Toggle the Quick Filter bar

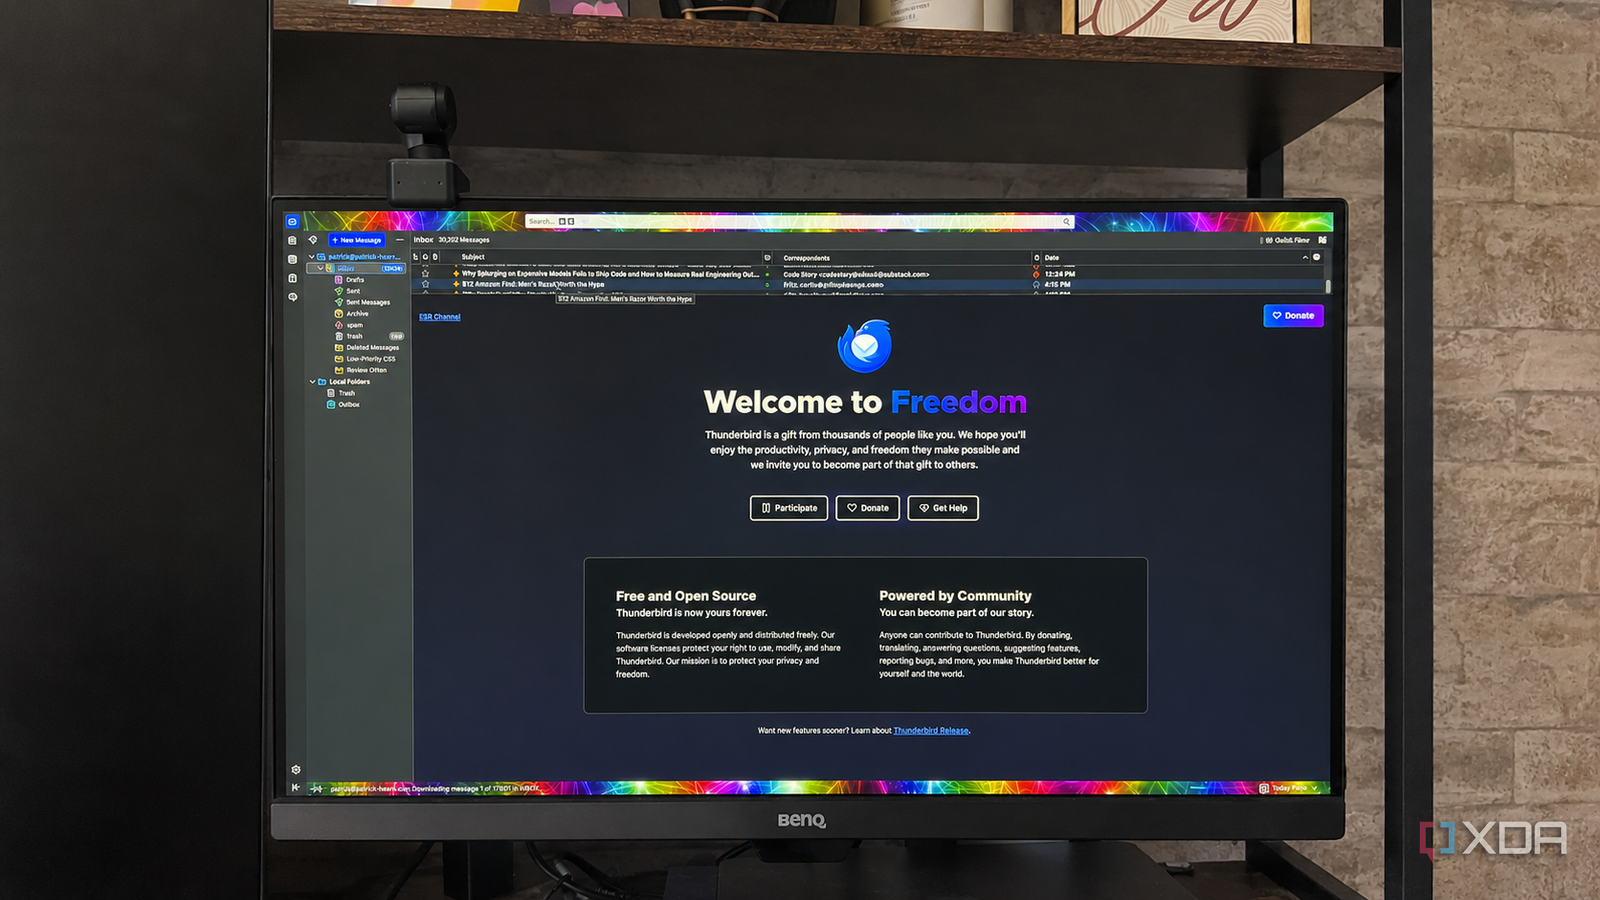(1288, 240)
